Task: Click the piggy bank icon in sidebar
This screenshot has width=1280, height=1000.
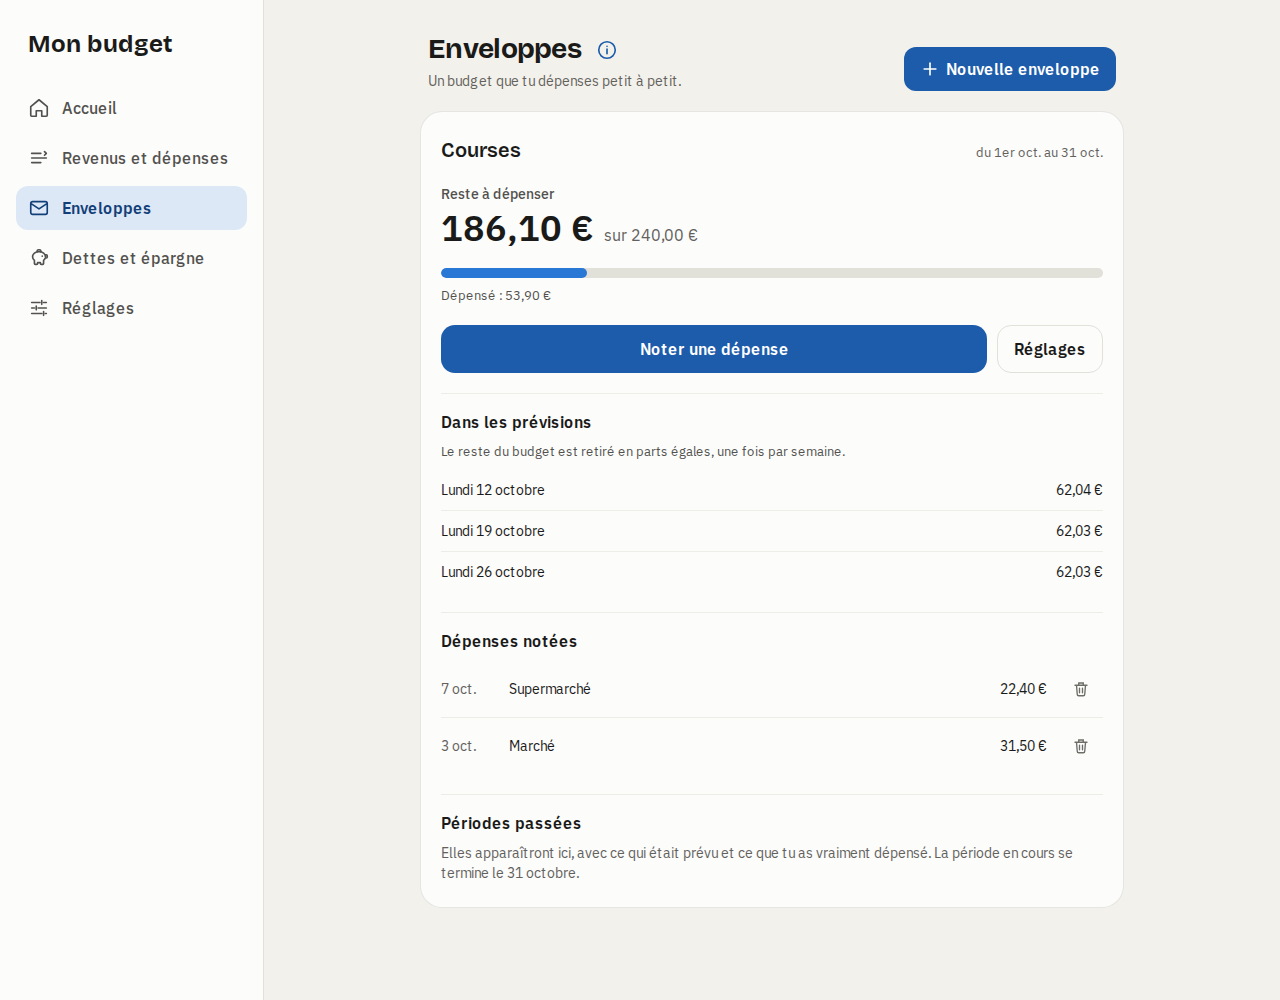Action: (x=39, y=258)
